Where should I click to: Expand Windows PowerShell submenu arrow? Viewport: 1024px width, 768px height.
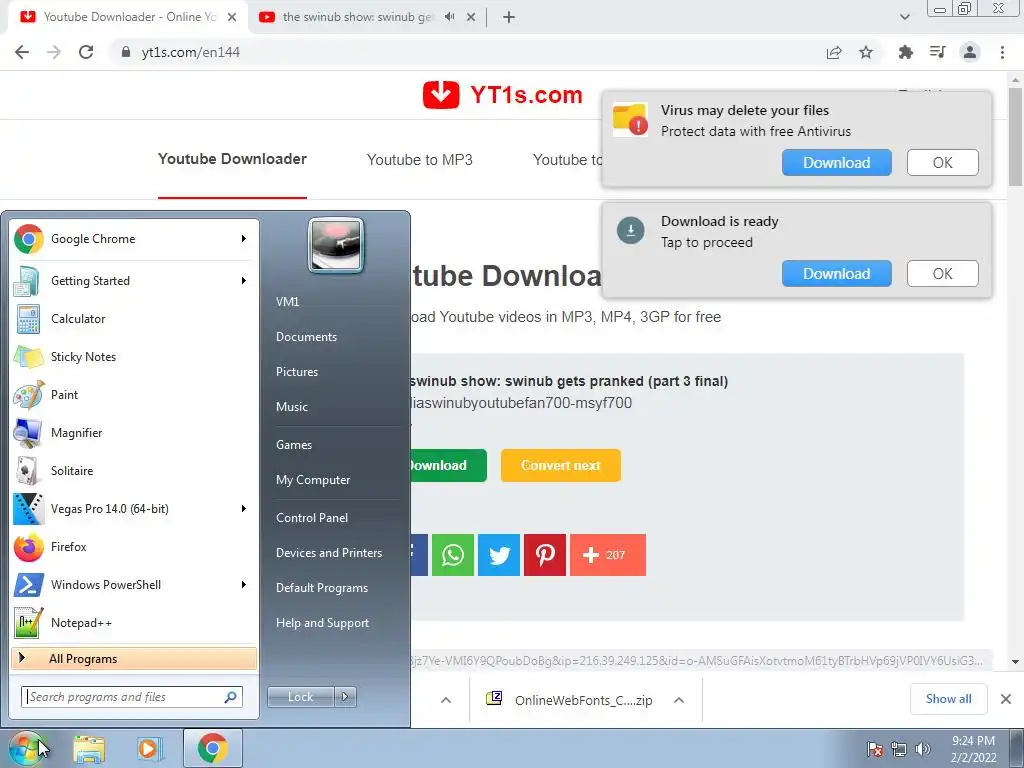click(x=244, y=584)
